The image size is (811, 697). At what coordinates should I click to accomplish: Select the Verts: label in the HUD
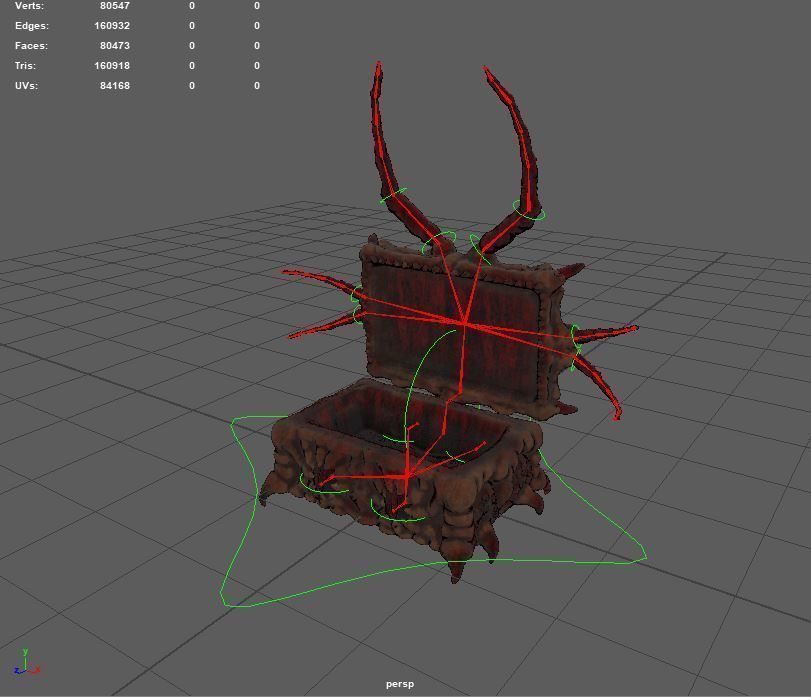29,6
